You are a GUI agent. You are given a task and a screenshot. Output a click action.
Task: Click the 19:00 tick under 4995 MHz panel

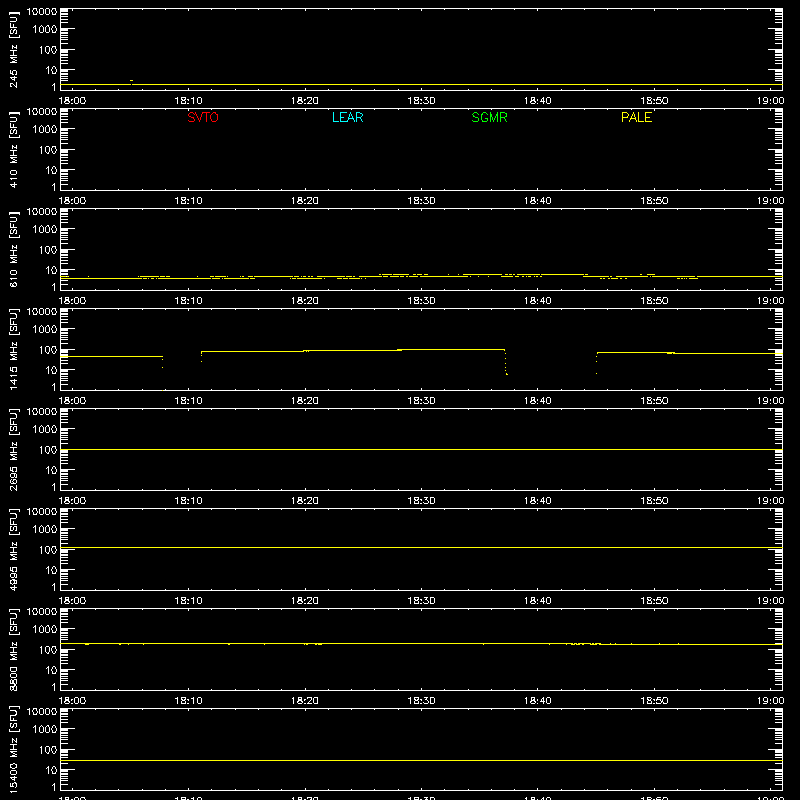click(770, 601)
